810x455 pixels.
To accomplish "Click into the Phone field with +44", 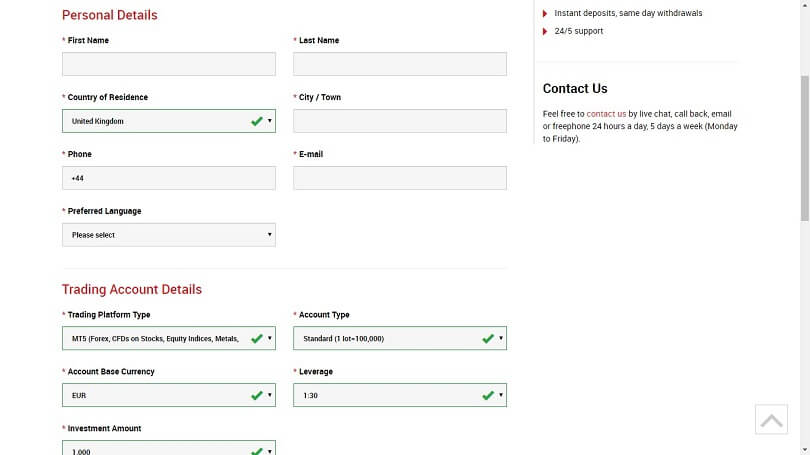I will 169,178.
